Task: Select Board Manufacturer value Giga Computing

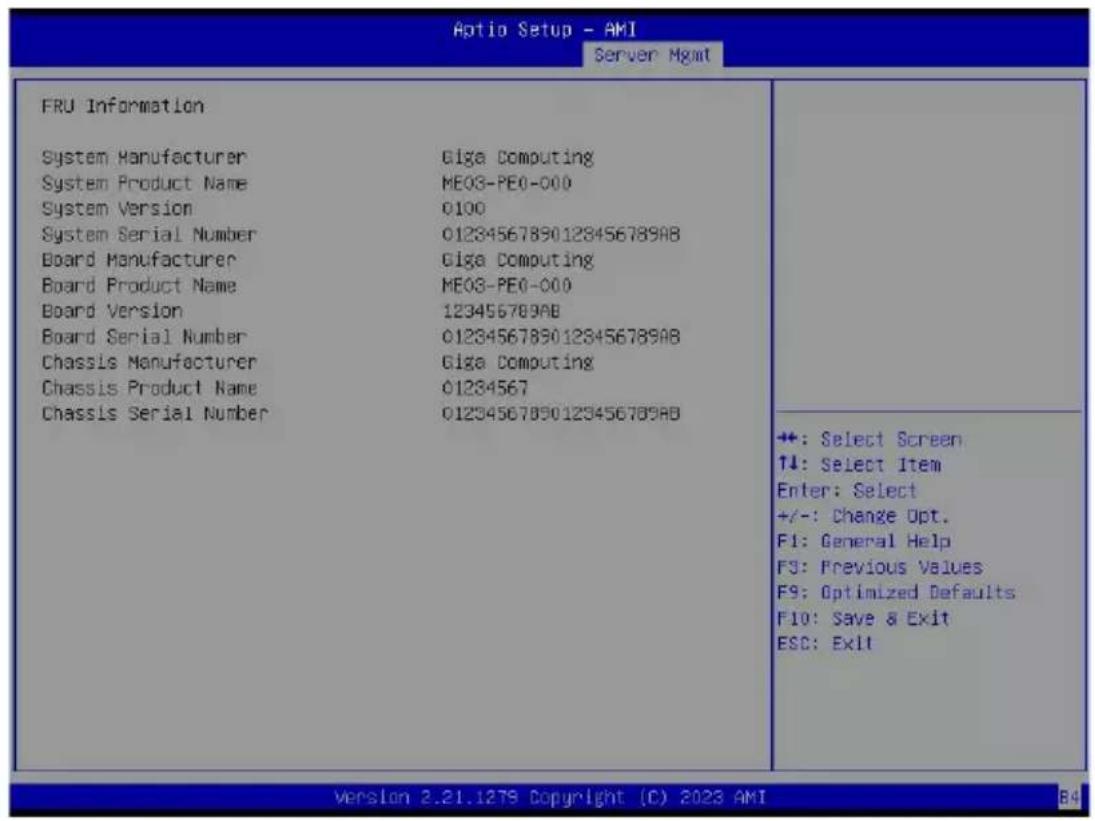Action: pos(517,260)
